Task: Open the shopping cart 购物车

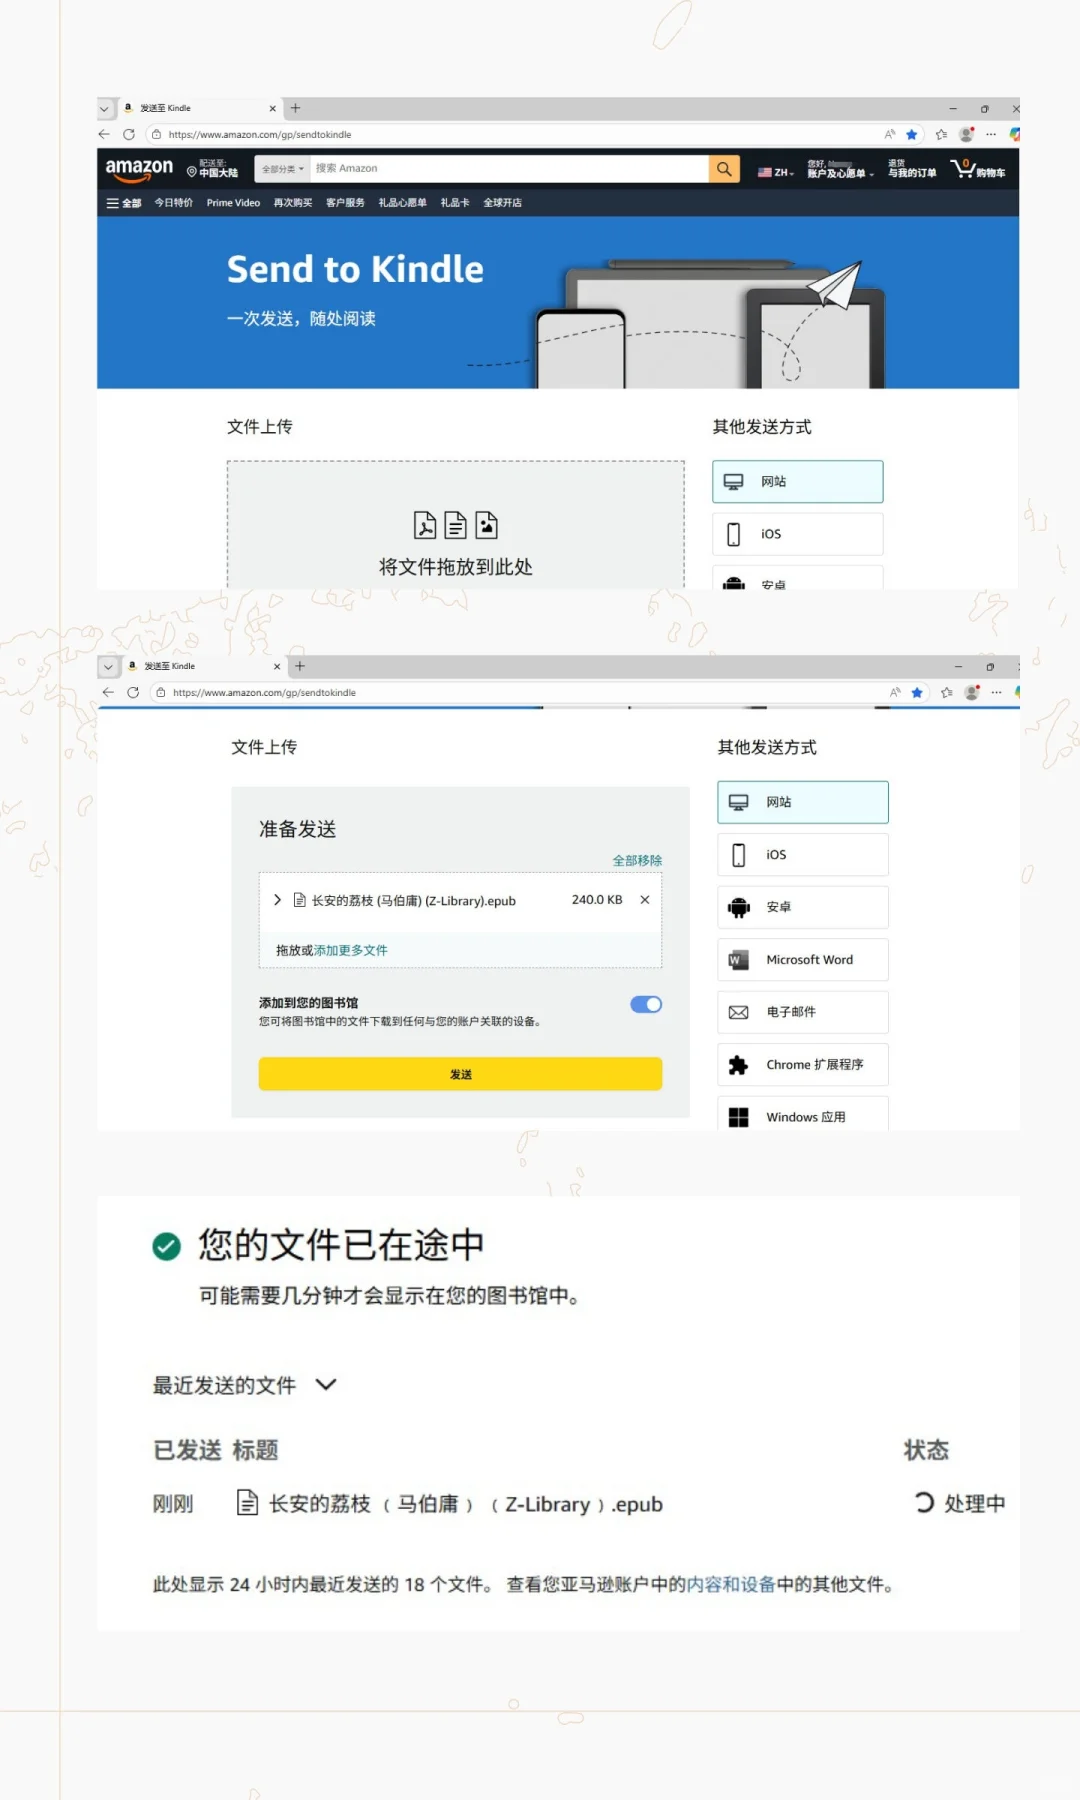Action: pos(978,169)
